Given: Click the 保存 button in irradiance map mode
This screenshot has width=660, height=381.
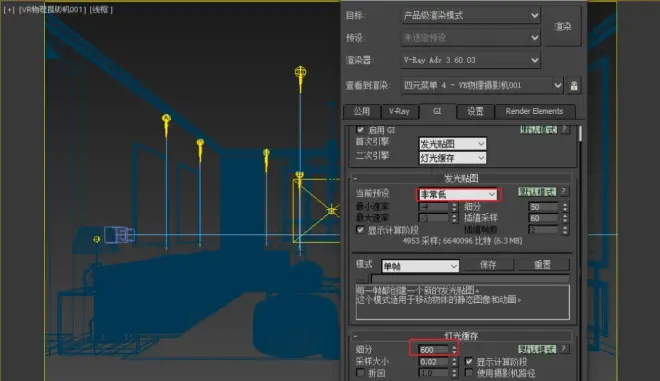Looking at the screenshot, I should click(488, 265).
